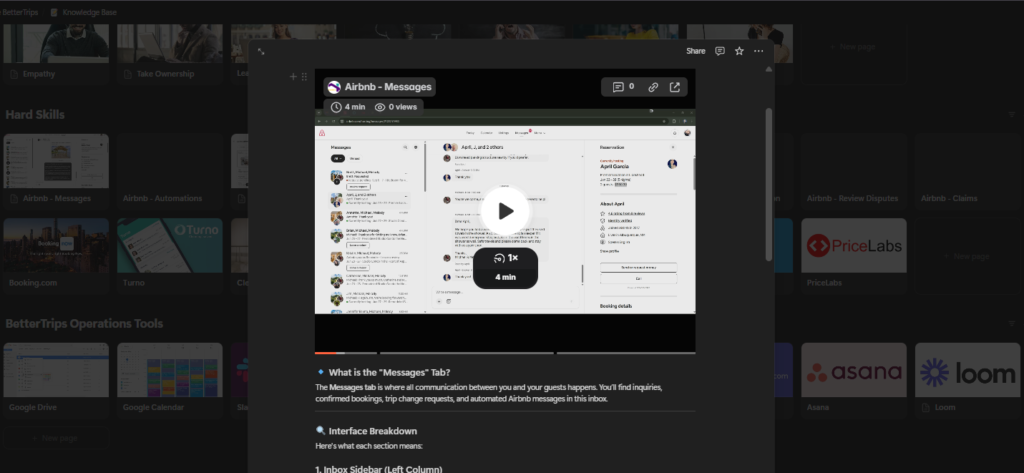This screenshot has width=1024, height=473.
Task: Open page comments from the top bar
Action: click(719, 51)
